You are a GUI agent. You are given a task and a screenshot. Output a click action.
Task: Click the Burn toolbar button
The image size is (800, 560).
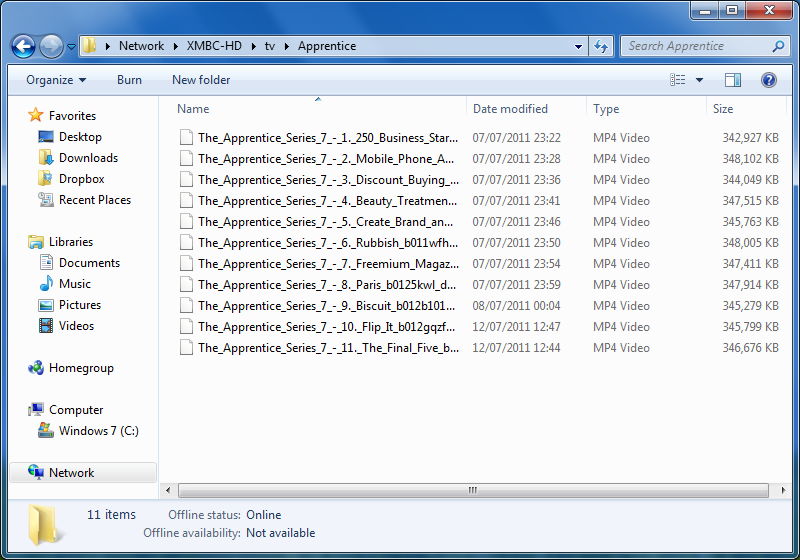coord(129,80)
